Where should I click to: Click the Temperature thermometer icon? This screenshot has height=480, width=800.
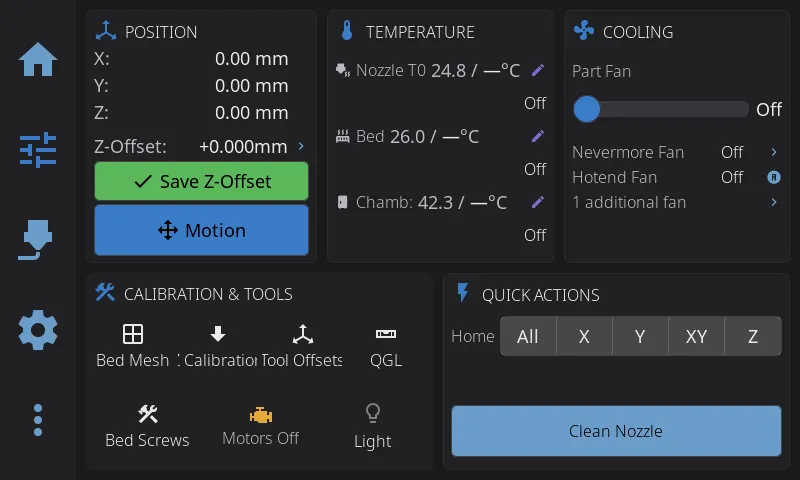[347, 31]
